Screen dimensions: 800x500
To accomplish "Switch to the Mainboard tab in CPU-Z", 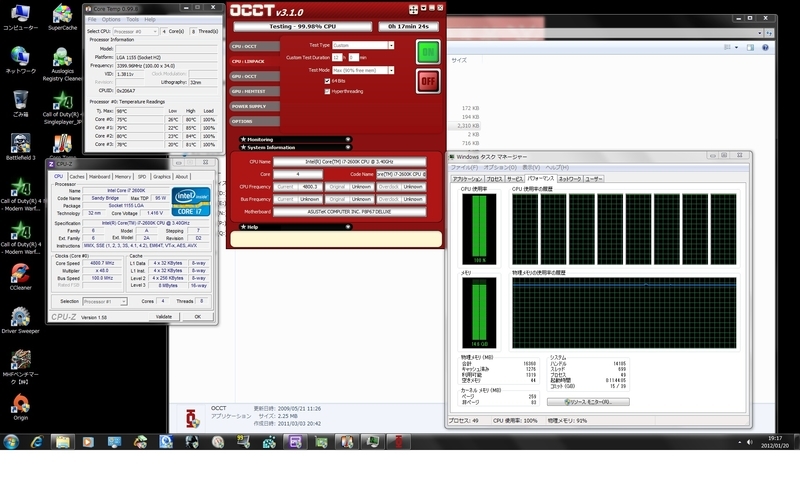I will tap(99, 177).
